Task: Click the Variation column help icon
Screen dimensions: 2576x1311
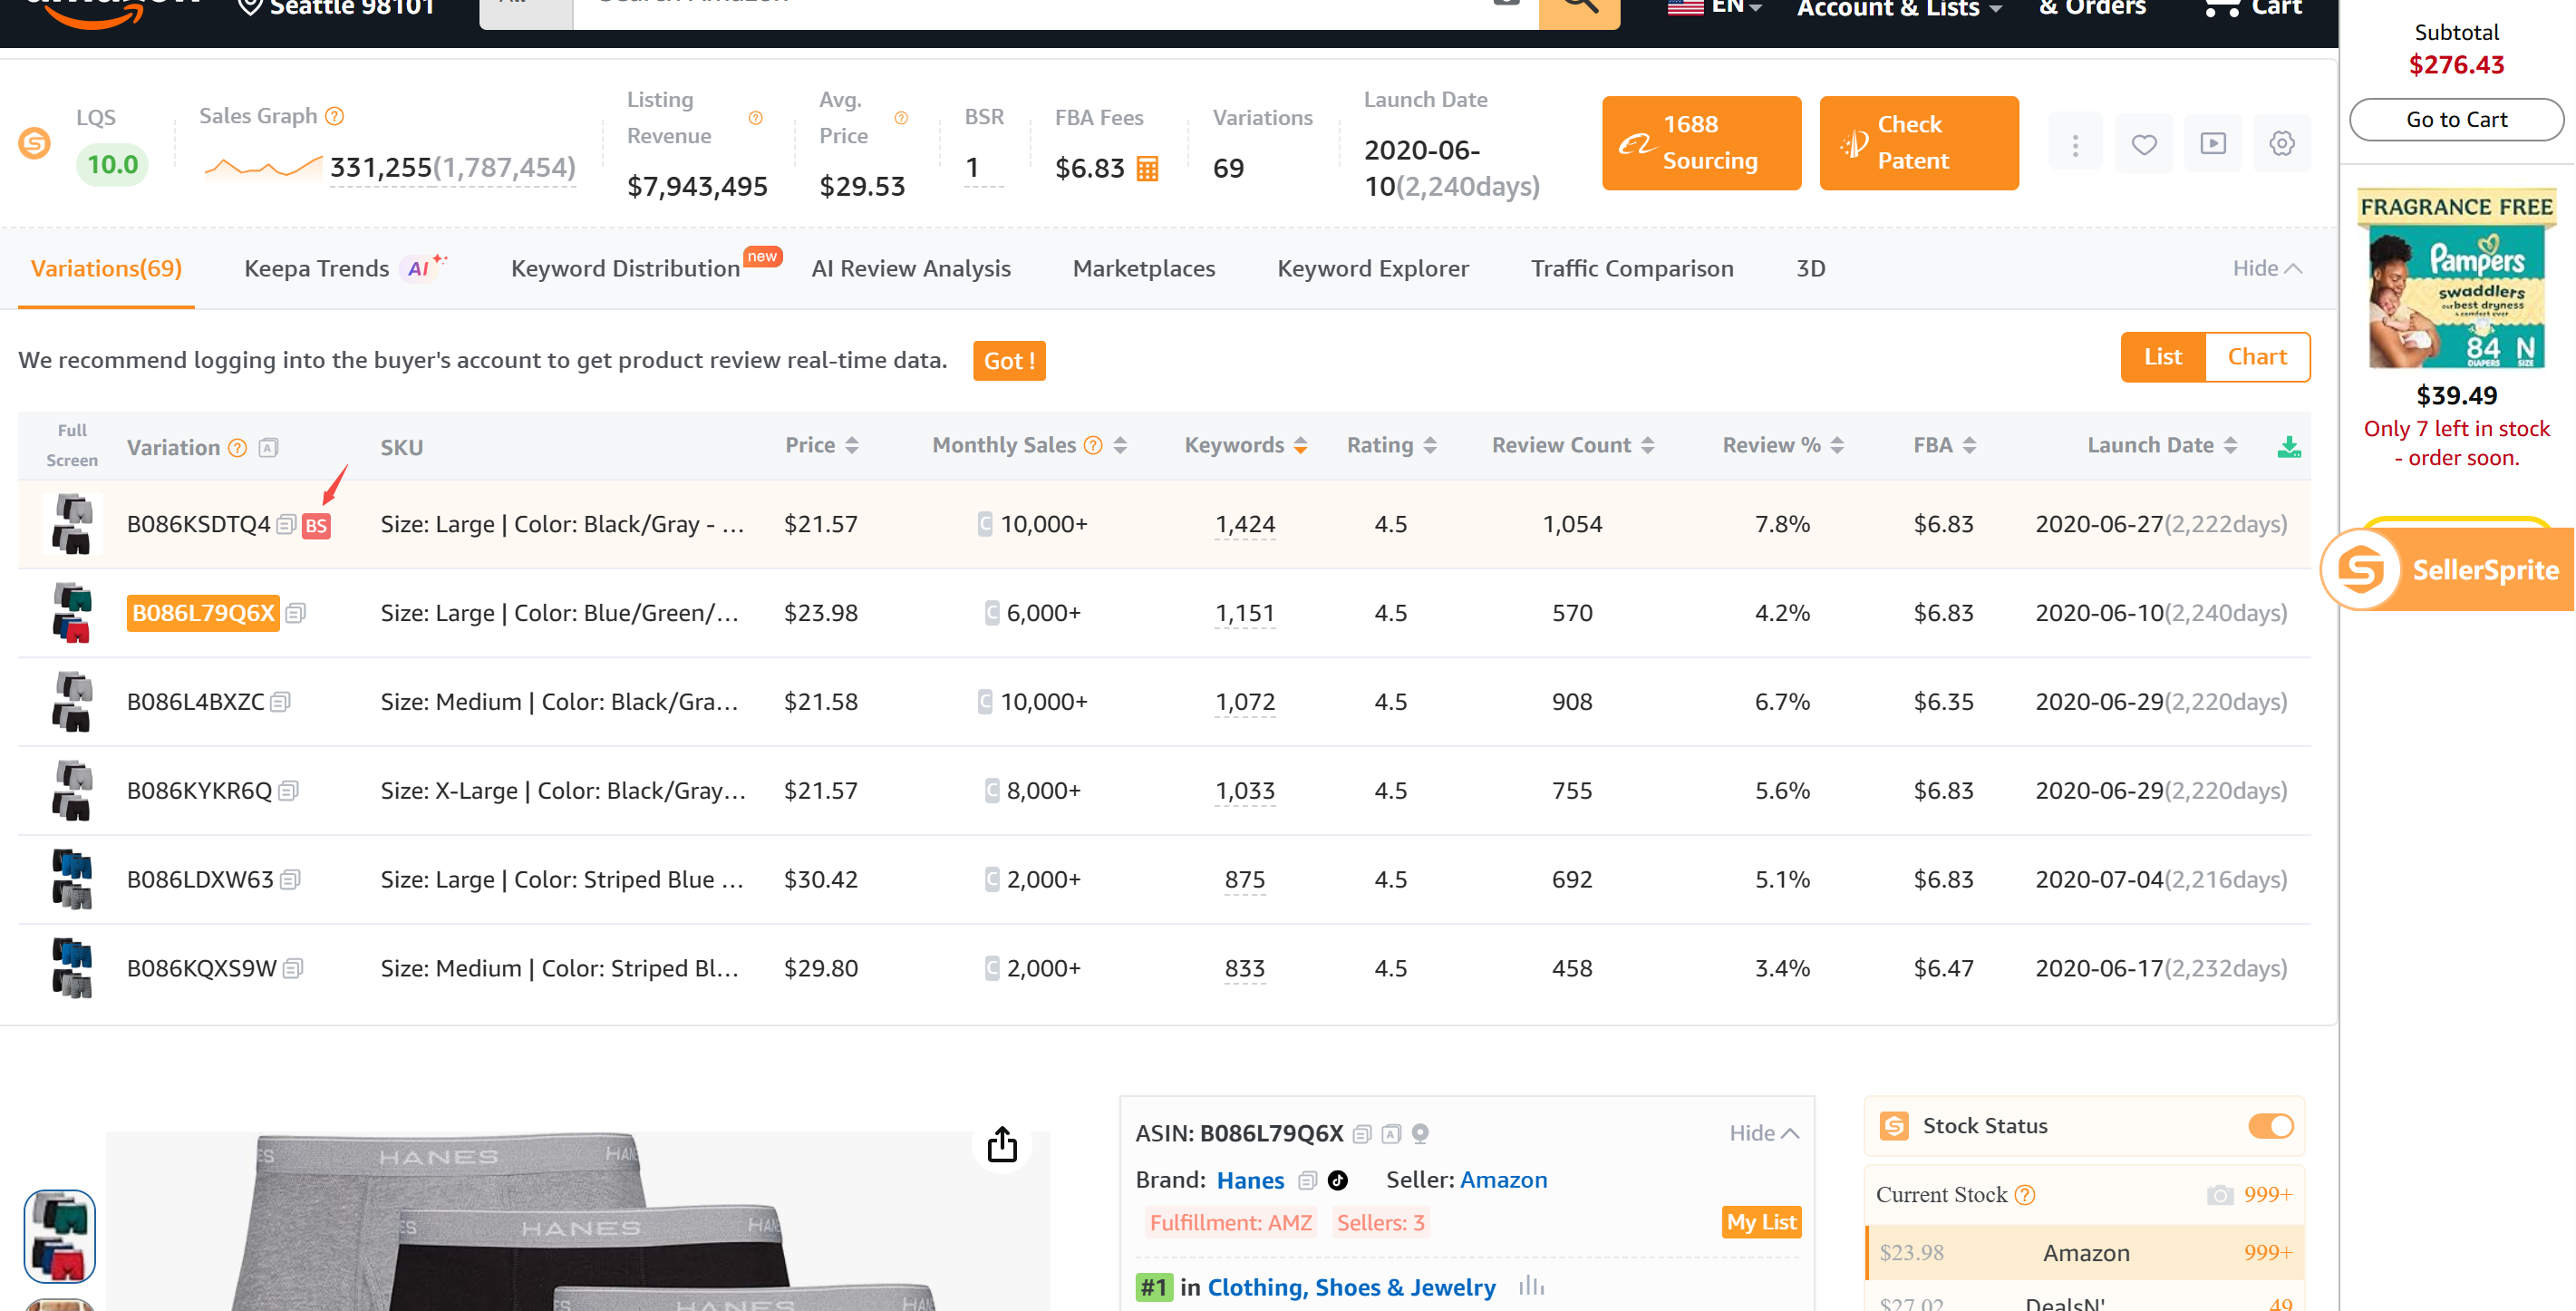Action: 237,448
